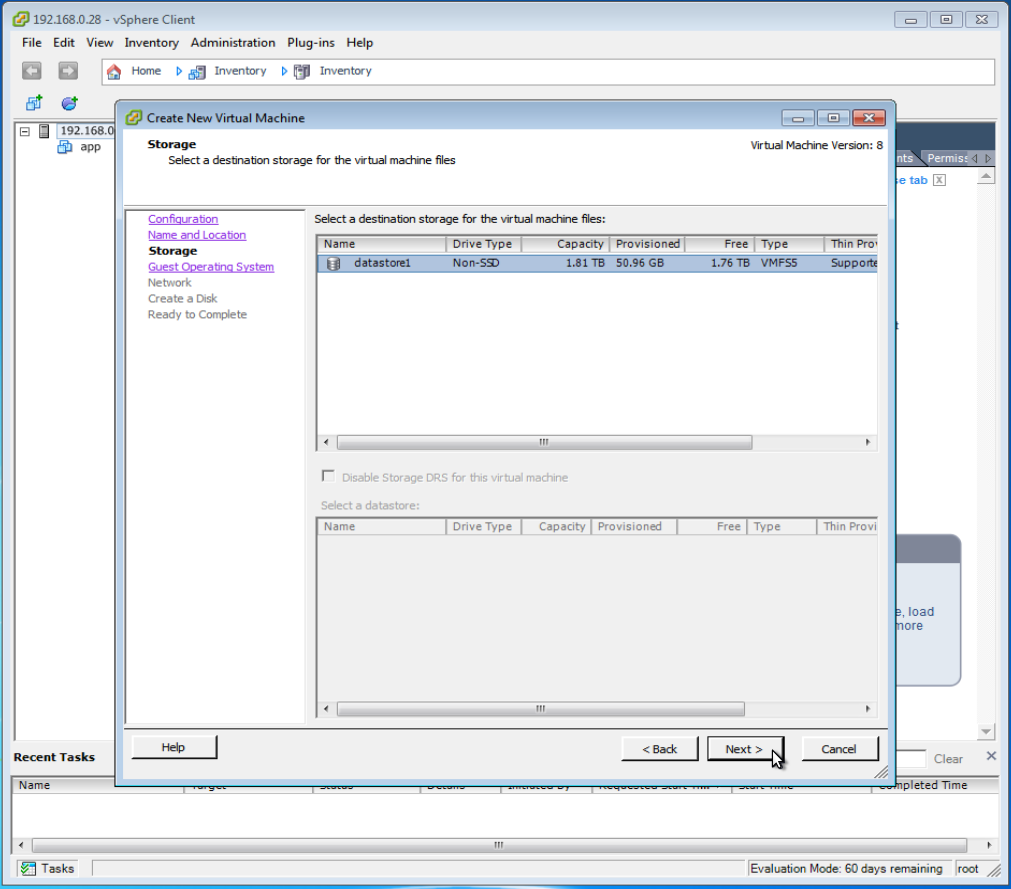1011x889 pixels.
Task: Click the Tasks icon in status bar
Action: click(28, 868)
